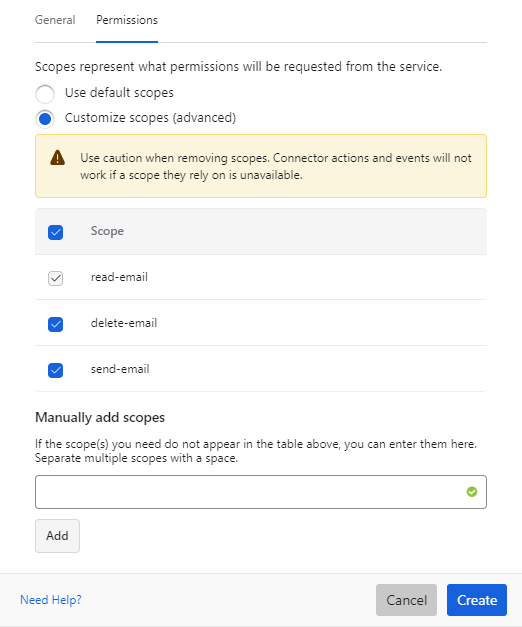Image resolution: width=522 pixels, height=627 pixels.
Task: Focus the manually add scopes text field
Action: 261,492
